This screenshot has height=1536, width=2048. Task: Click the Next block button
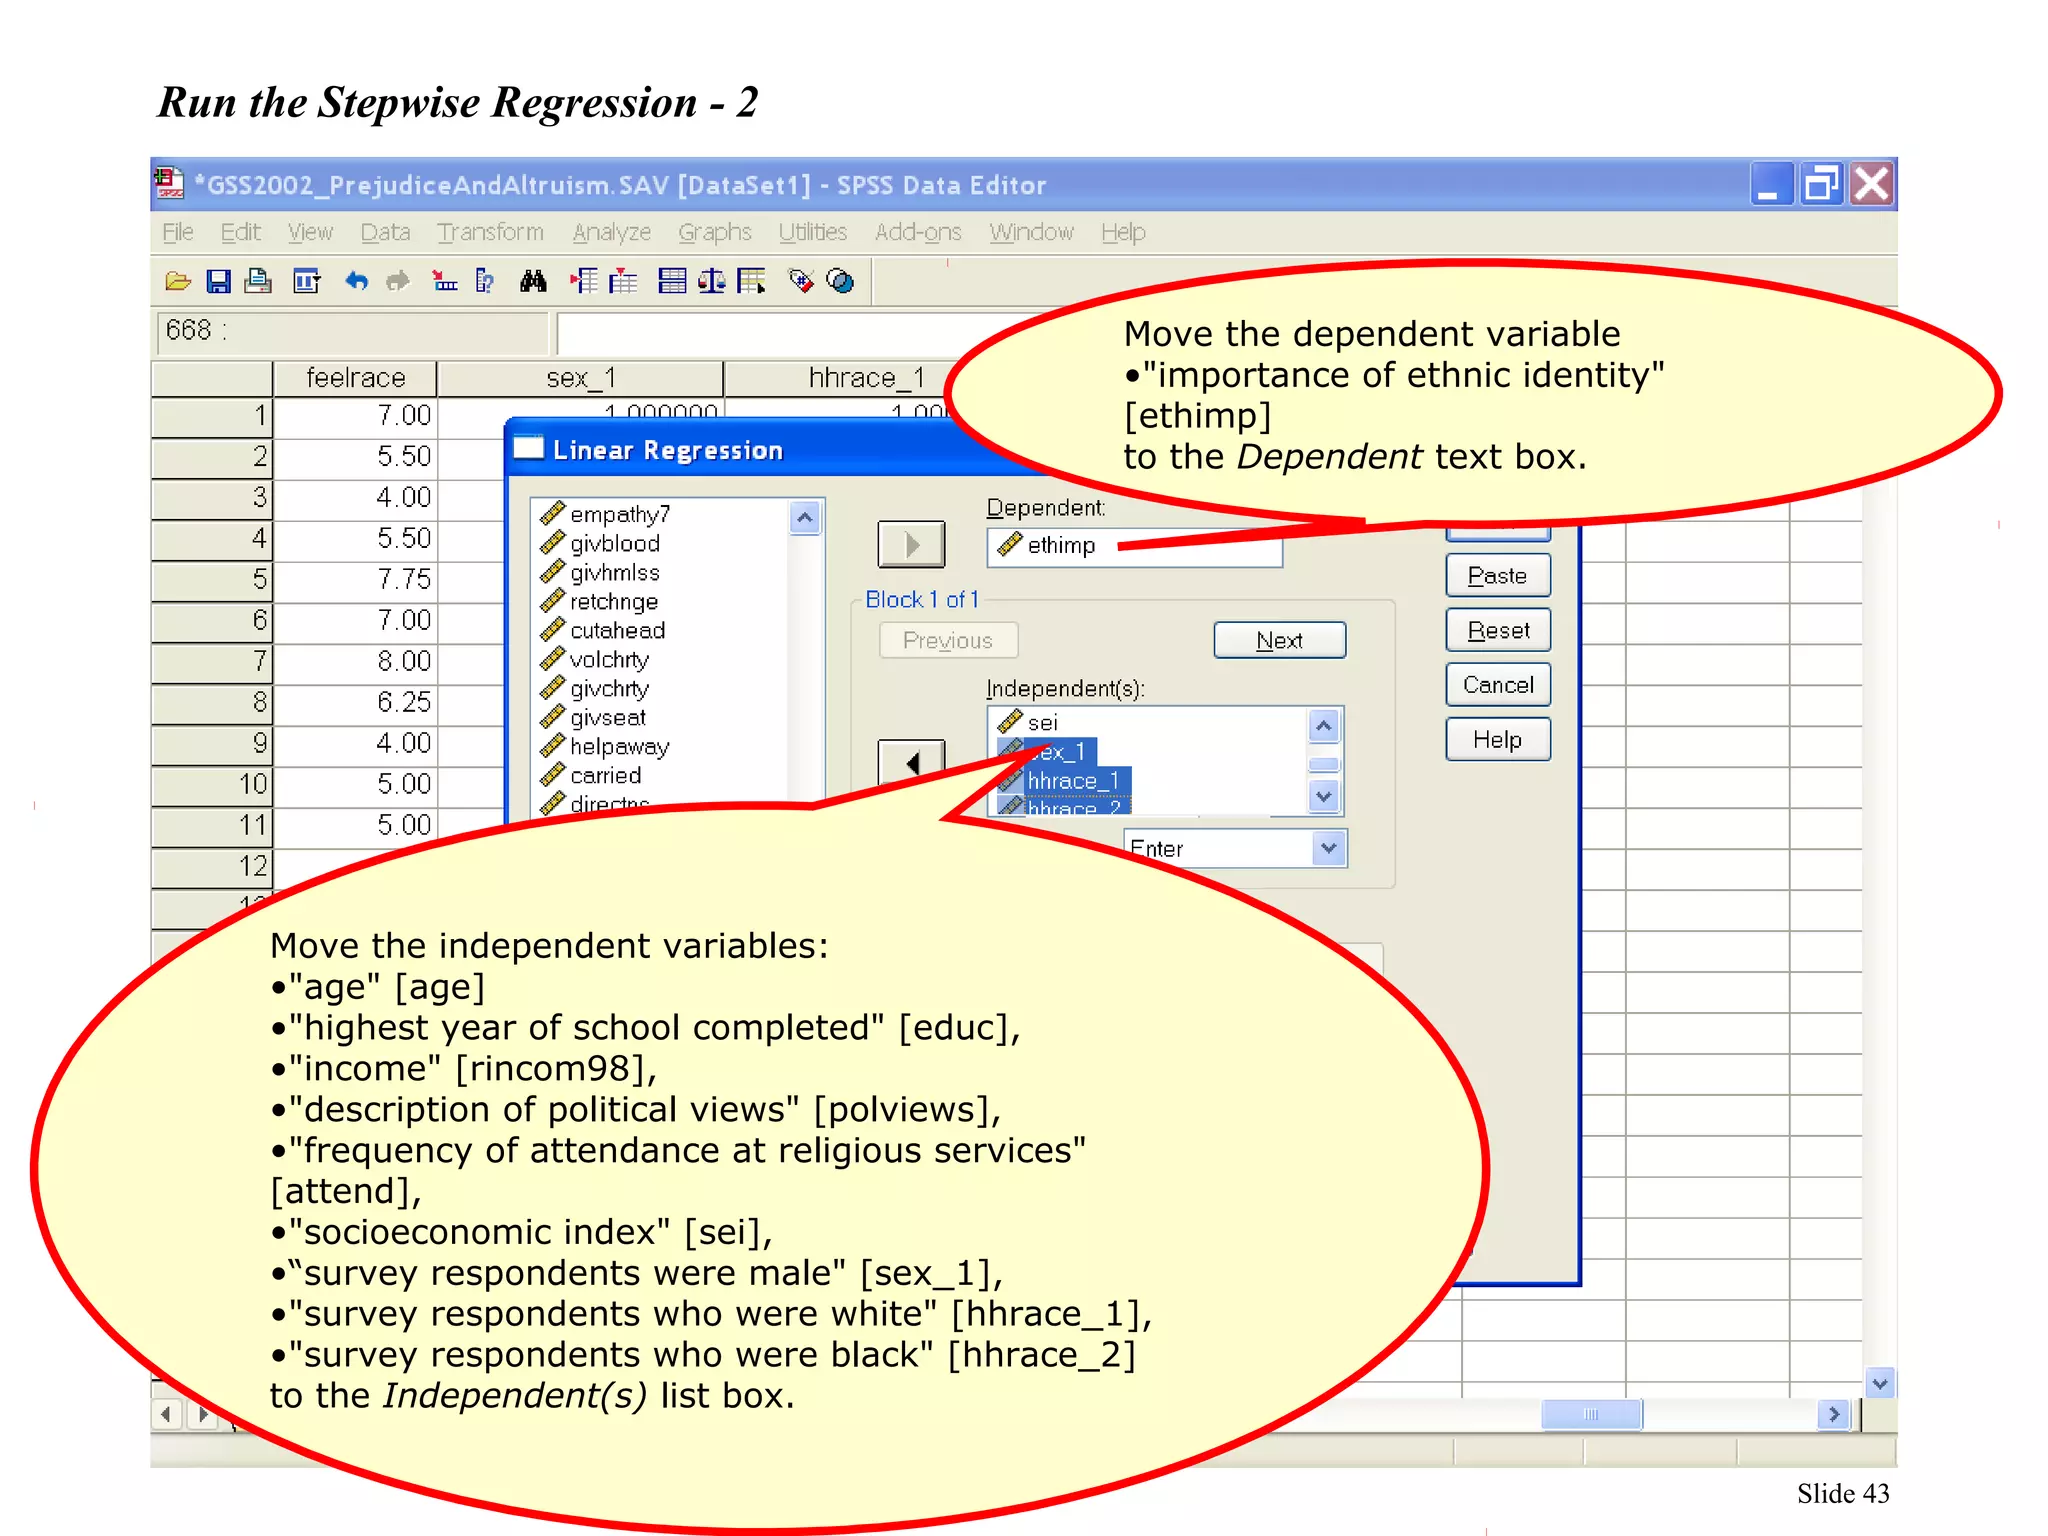[x=1279, y=640]
